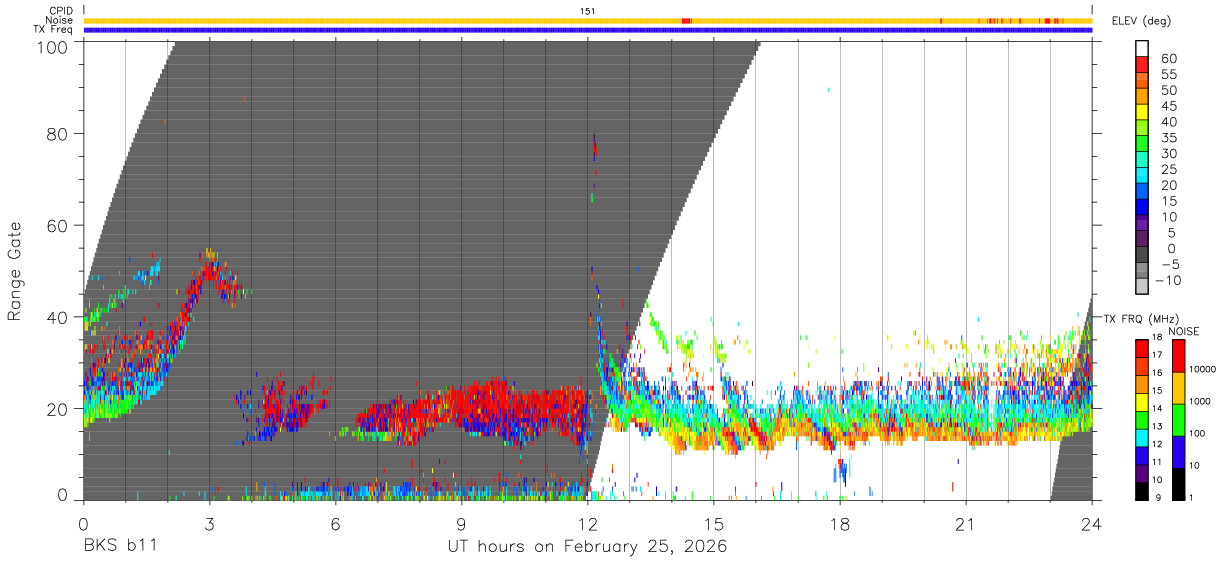The image size is (1228, 567).
Task: Click the CPID label above the plot
Action: pyautogui.click(x=60, y=11)
